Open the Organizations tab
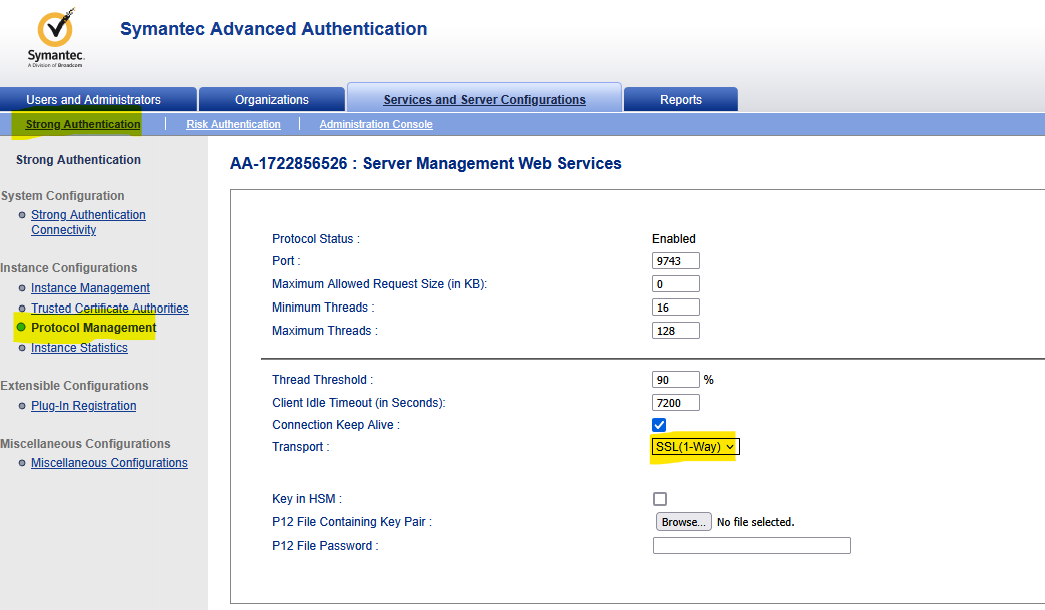This screenshot has height=610, width=1045. click(x=271, y=100)
